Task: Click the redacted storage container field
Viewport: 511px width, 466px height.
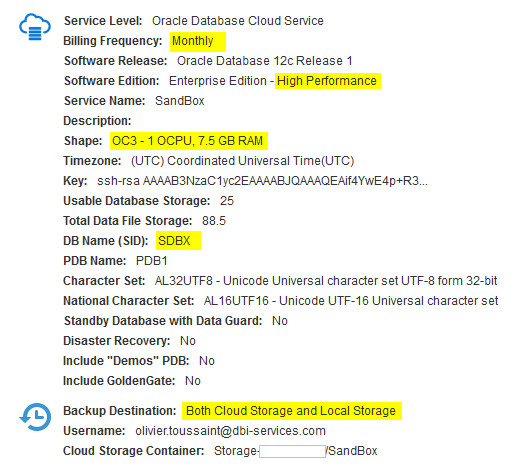Action: [292, 451]
